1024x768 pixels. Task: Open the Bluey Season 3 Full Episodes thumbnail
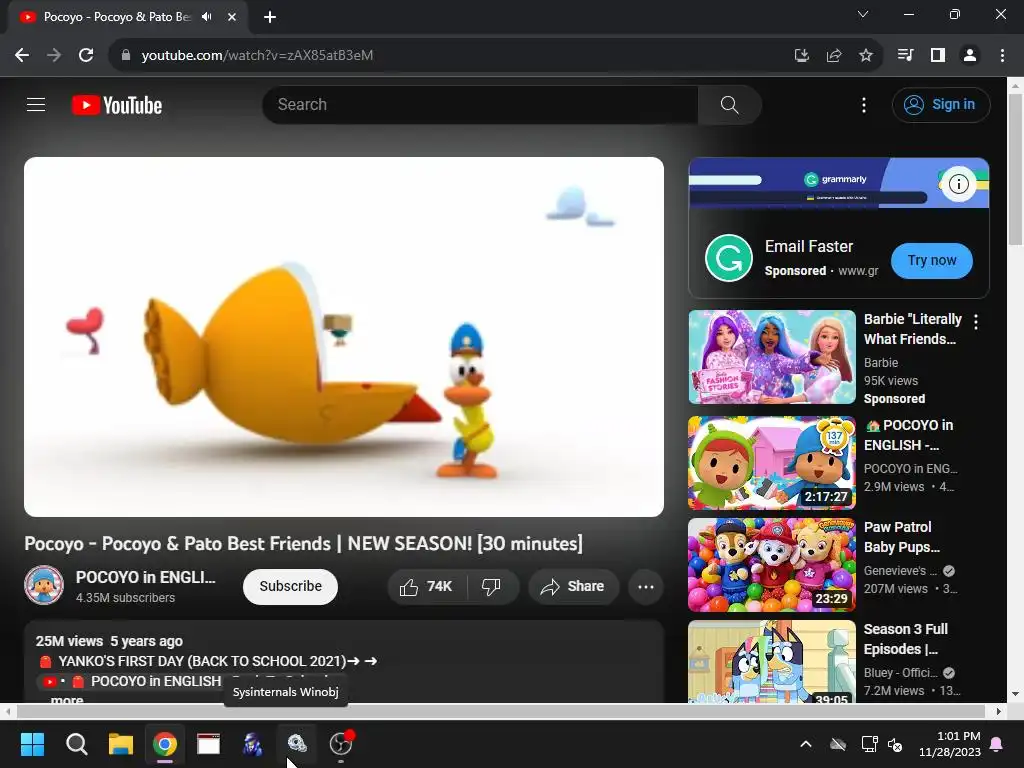[772, 662]
